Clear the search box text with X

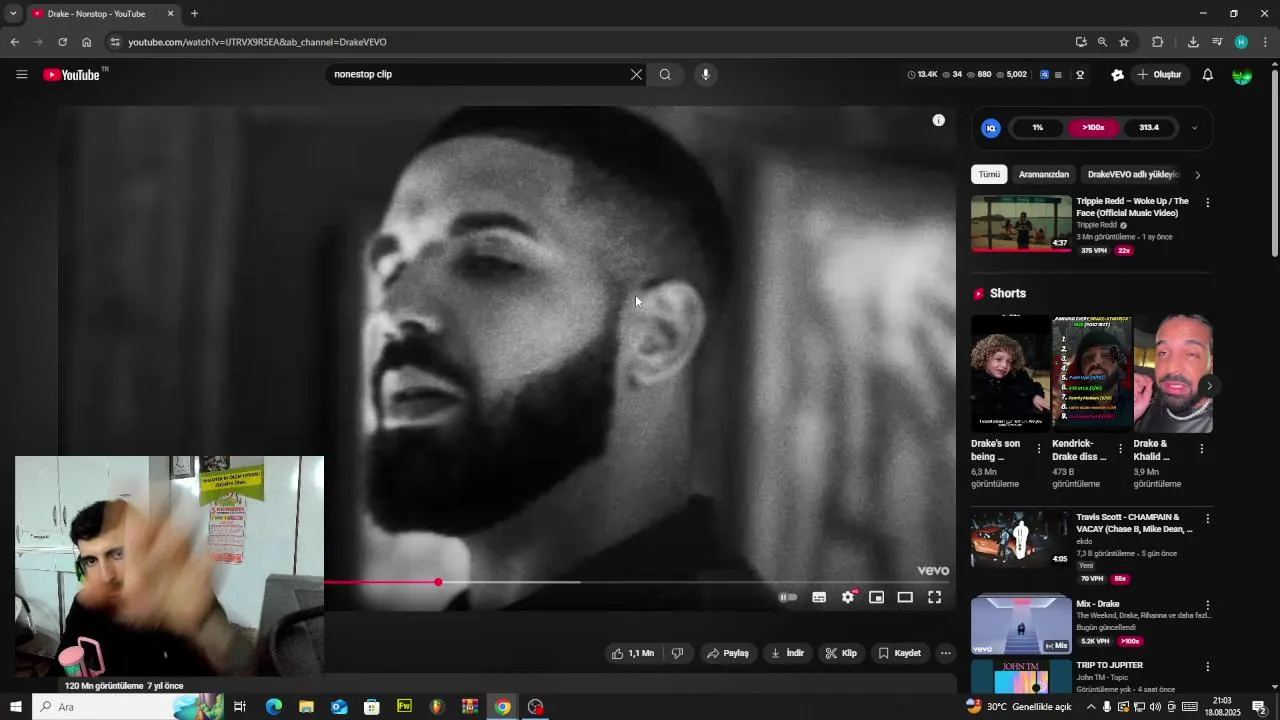[x=636, y=74]
